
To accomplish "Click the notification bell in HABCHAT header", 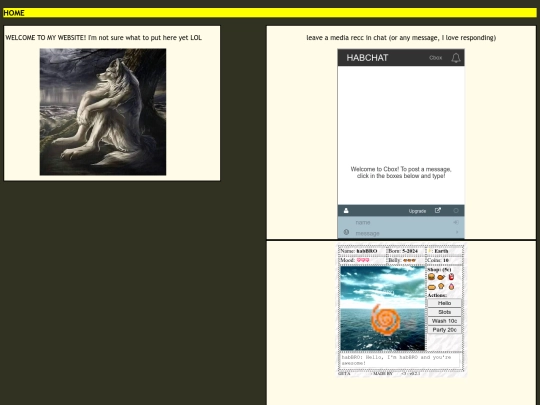I will pyautogui.click(x=456, y=58).
